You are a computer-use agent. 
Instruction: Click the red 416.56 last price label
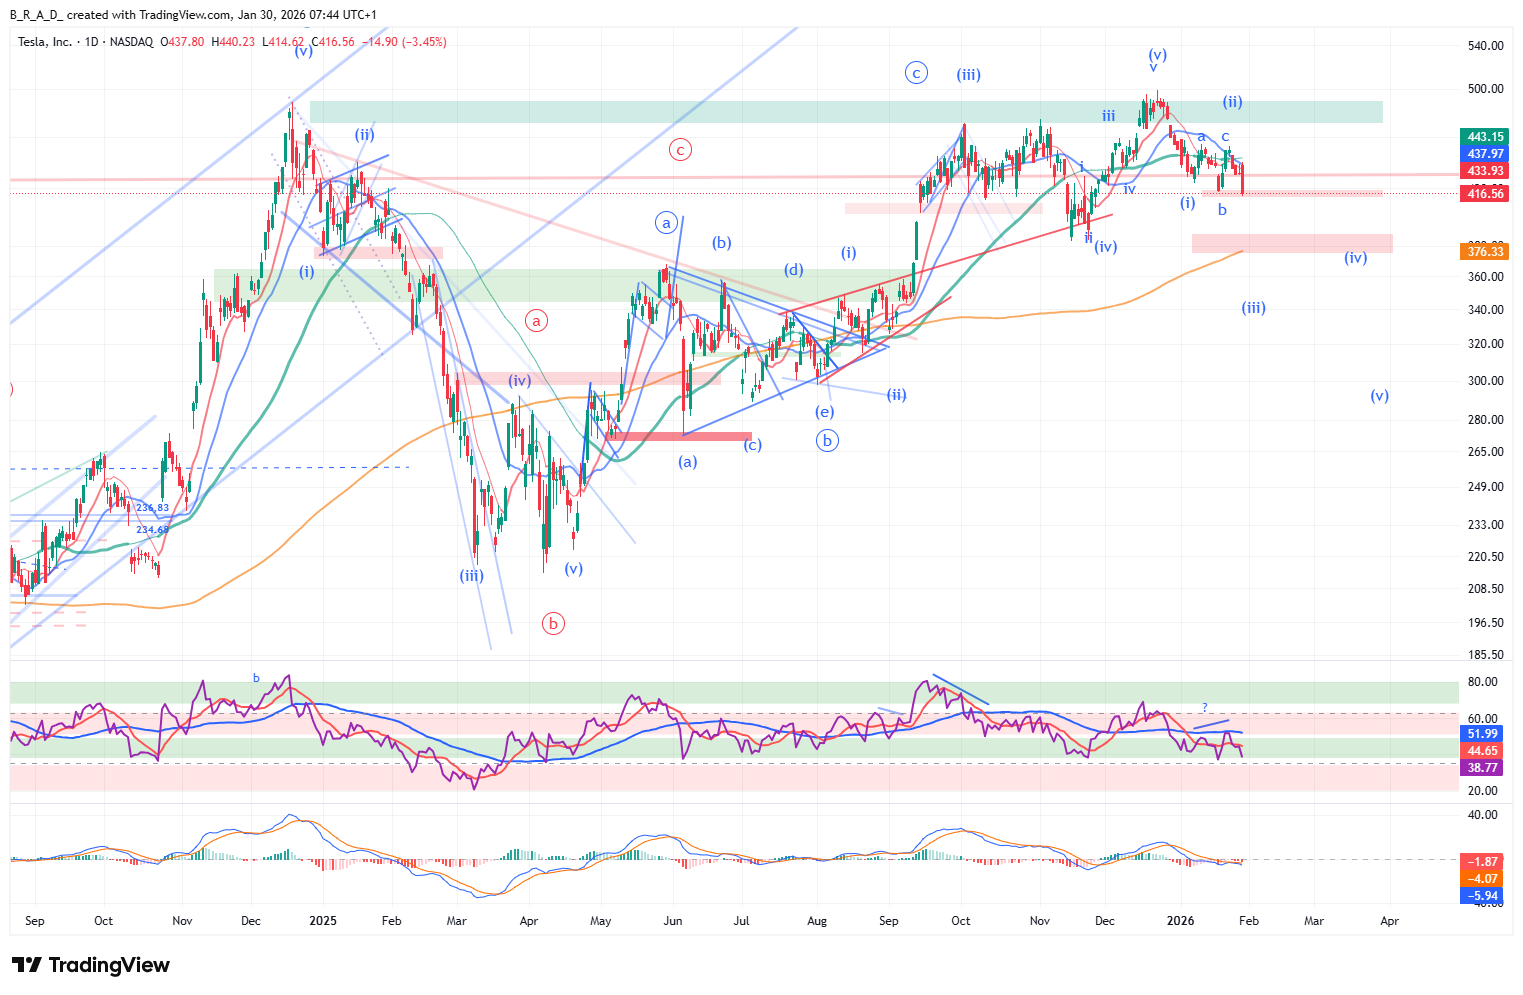[x=1485, y=194]
